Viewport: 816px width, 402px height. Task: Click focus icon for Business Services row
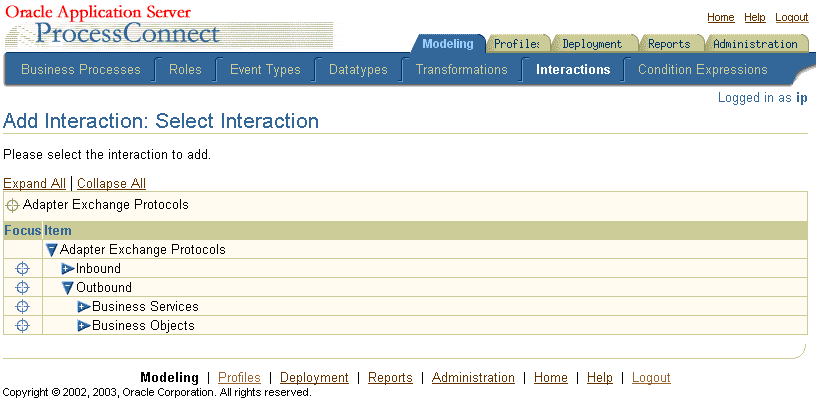pyautogui.click(x=22, y=307)
